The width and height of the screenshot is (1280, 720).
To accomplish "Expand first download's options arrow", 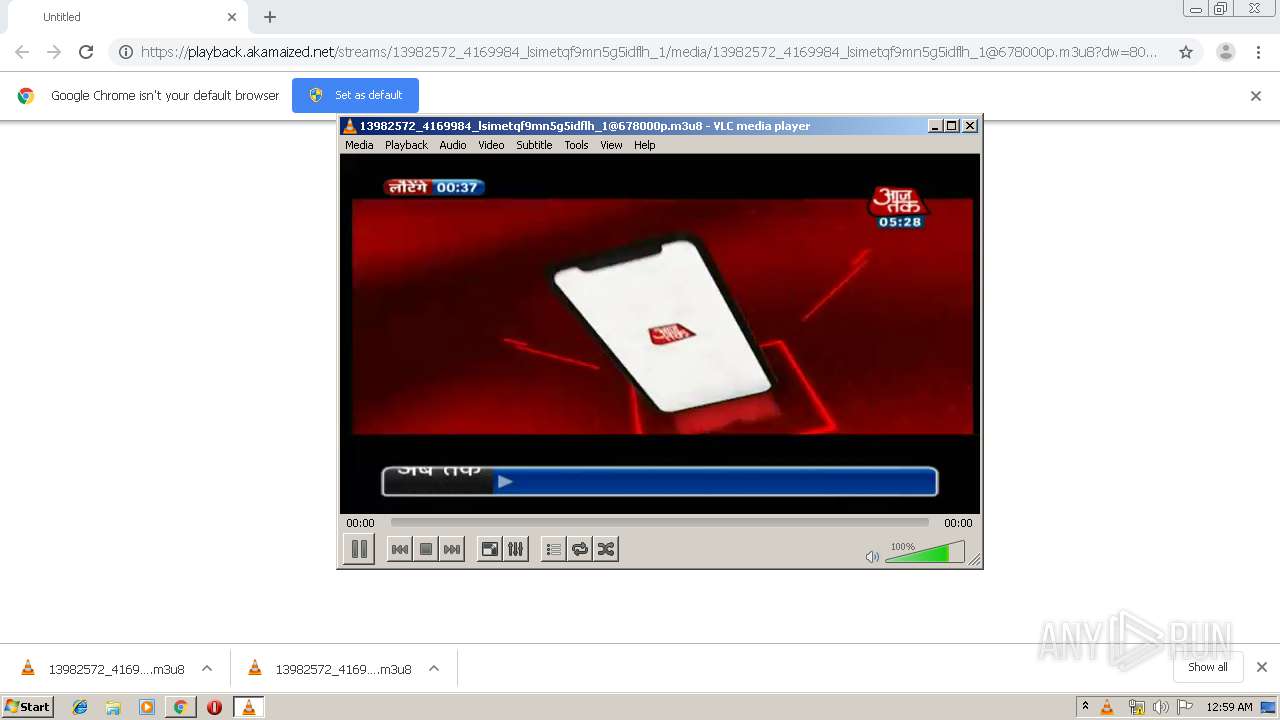I will pyautogui.click(x=207, y=669).
